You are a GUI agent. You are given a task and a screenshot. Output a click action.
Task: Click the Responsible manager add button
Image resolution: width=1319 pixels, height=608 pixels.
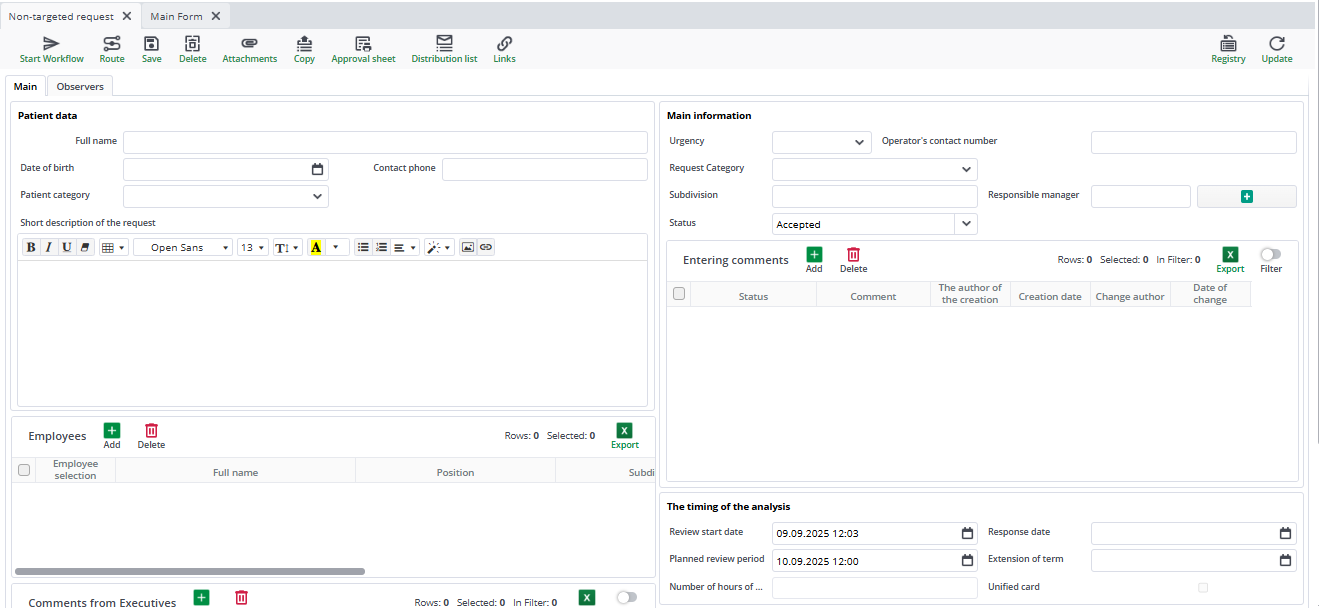pos(1246,197)
